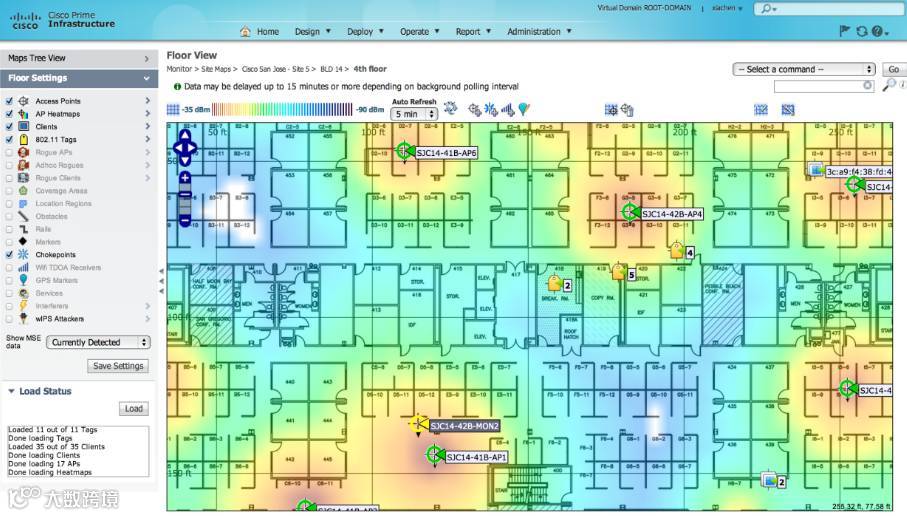Open the Auto Refresh 5 min dropdown
Image resolution: width=907 pixels, height=516 pixels.
tap(414, 114)
